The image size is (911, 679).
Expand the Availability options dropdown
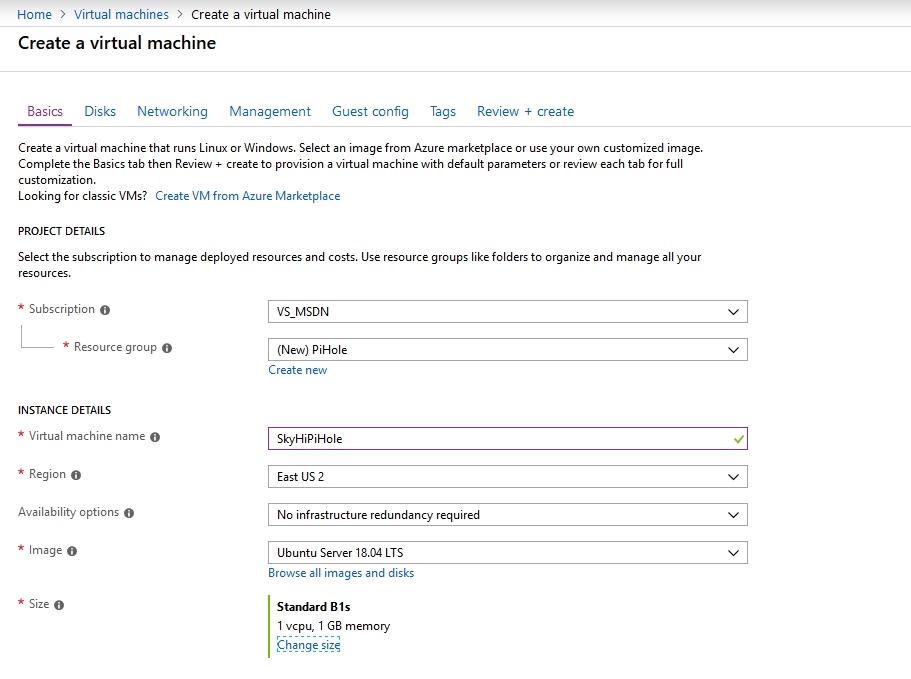(x=507, y=515)
